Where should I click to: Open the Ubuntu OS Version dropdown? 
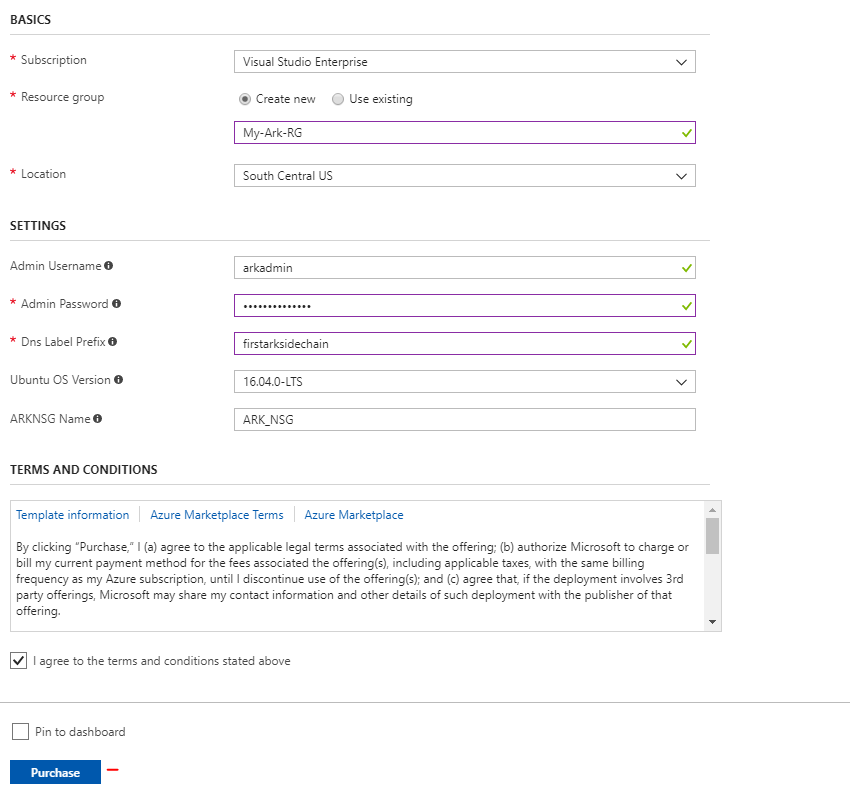point(464,382)
